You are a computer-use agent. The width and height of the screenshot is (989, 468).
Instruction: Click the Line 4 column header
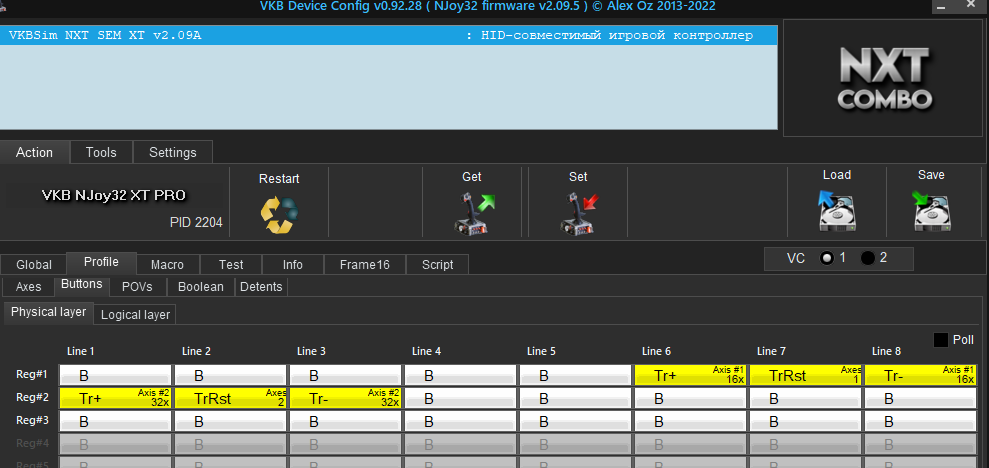(x=426, y=351)
